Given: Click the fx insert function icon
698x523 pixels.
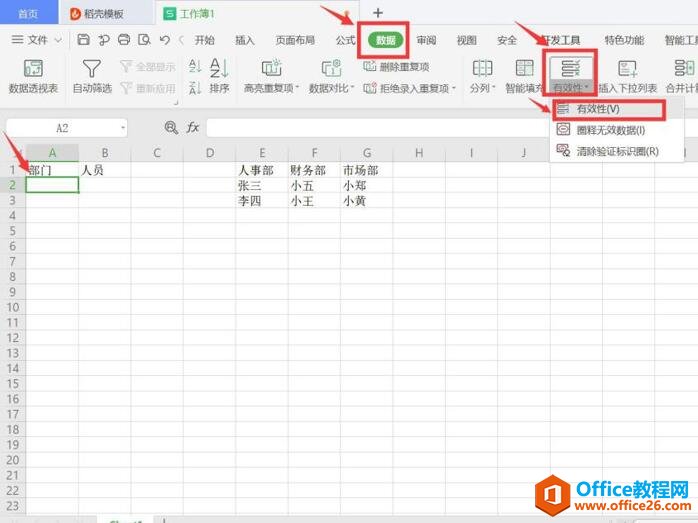Looking at the screenshot, I should point(192,128).
